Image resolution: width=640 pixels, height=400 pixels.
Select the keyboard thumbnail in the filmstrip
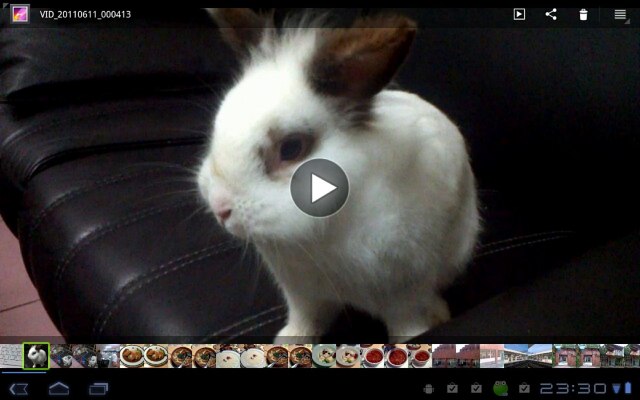11,356
